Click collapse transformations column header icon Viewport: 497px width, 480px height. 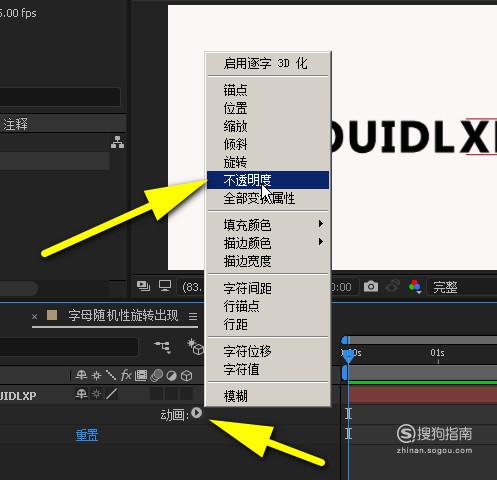(97, 376)
